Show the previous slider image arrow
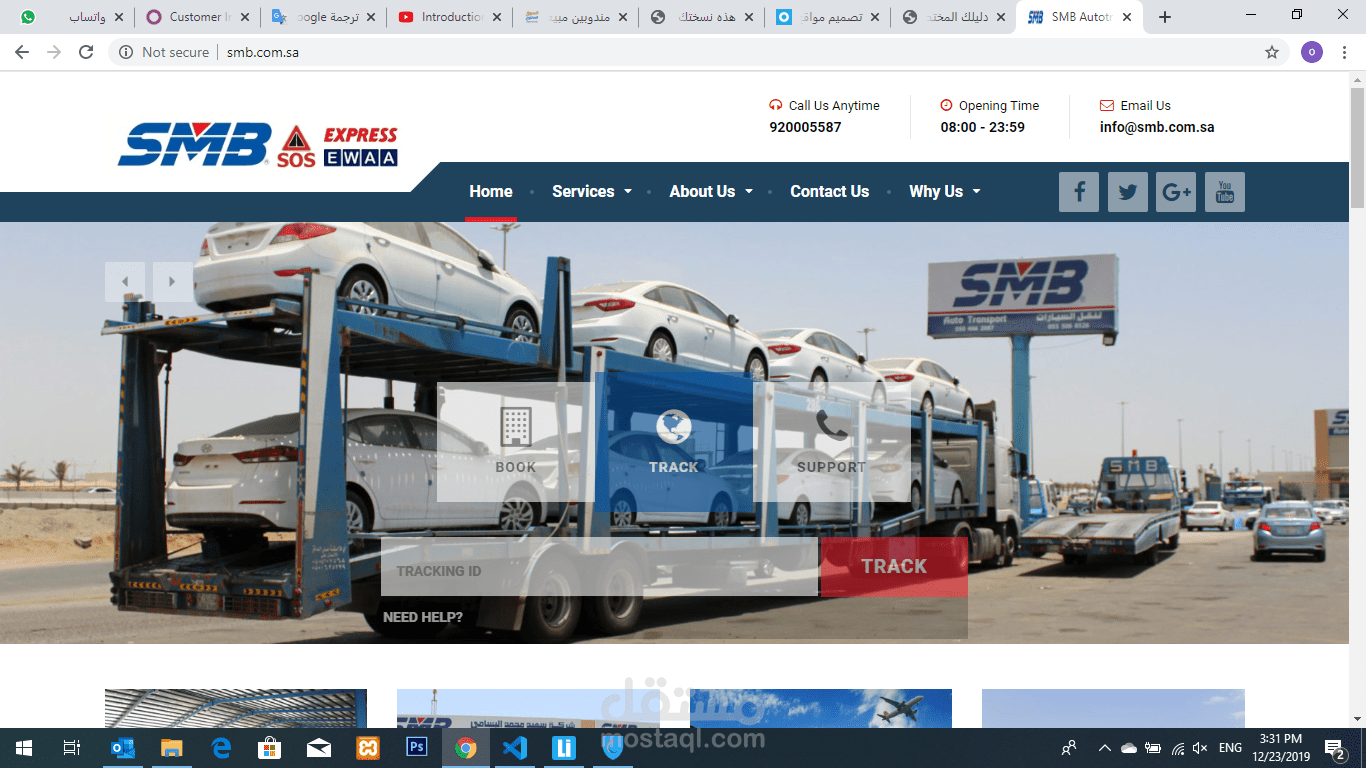Viewport: 1366px width, 768px height. (125, 282)
